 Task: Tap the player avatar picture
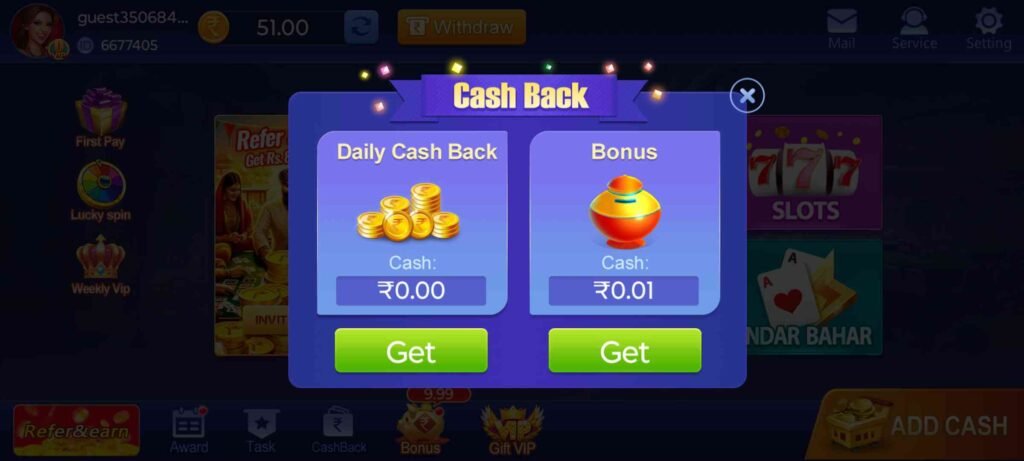pos(37,31)
